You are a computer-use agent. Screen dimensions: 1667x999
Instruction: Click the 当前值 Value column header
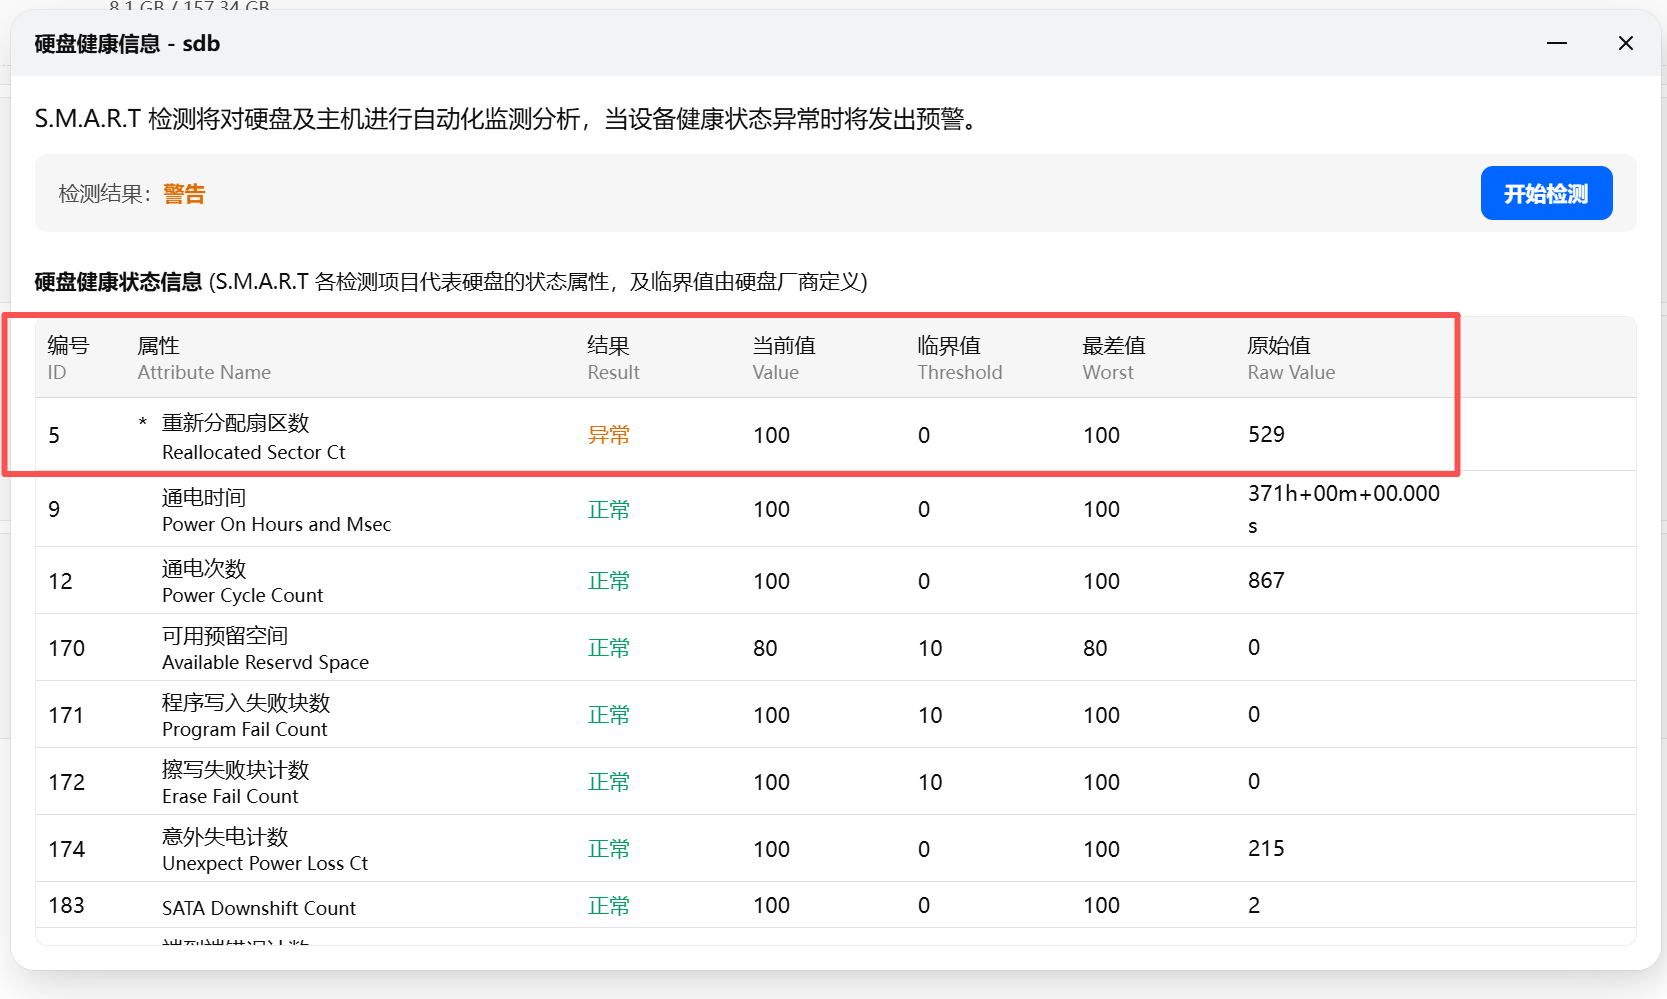[783, 358]
